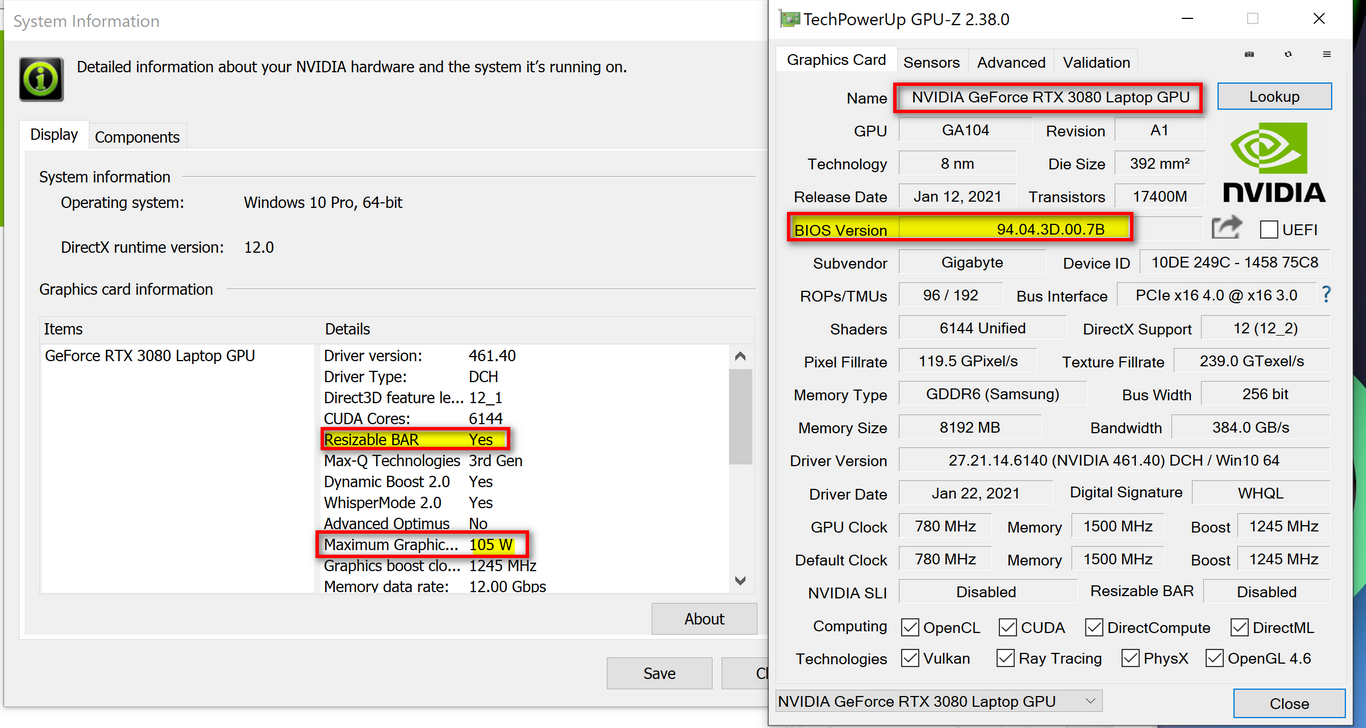Click the Advanced Optimus No row
Screen dimensions: 1366x728
point(406,524)
